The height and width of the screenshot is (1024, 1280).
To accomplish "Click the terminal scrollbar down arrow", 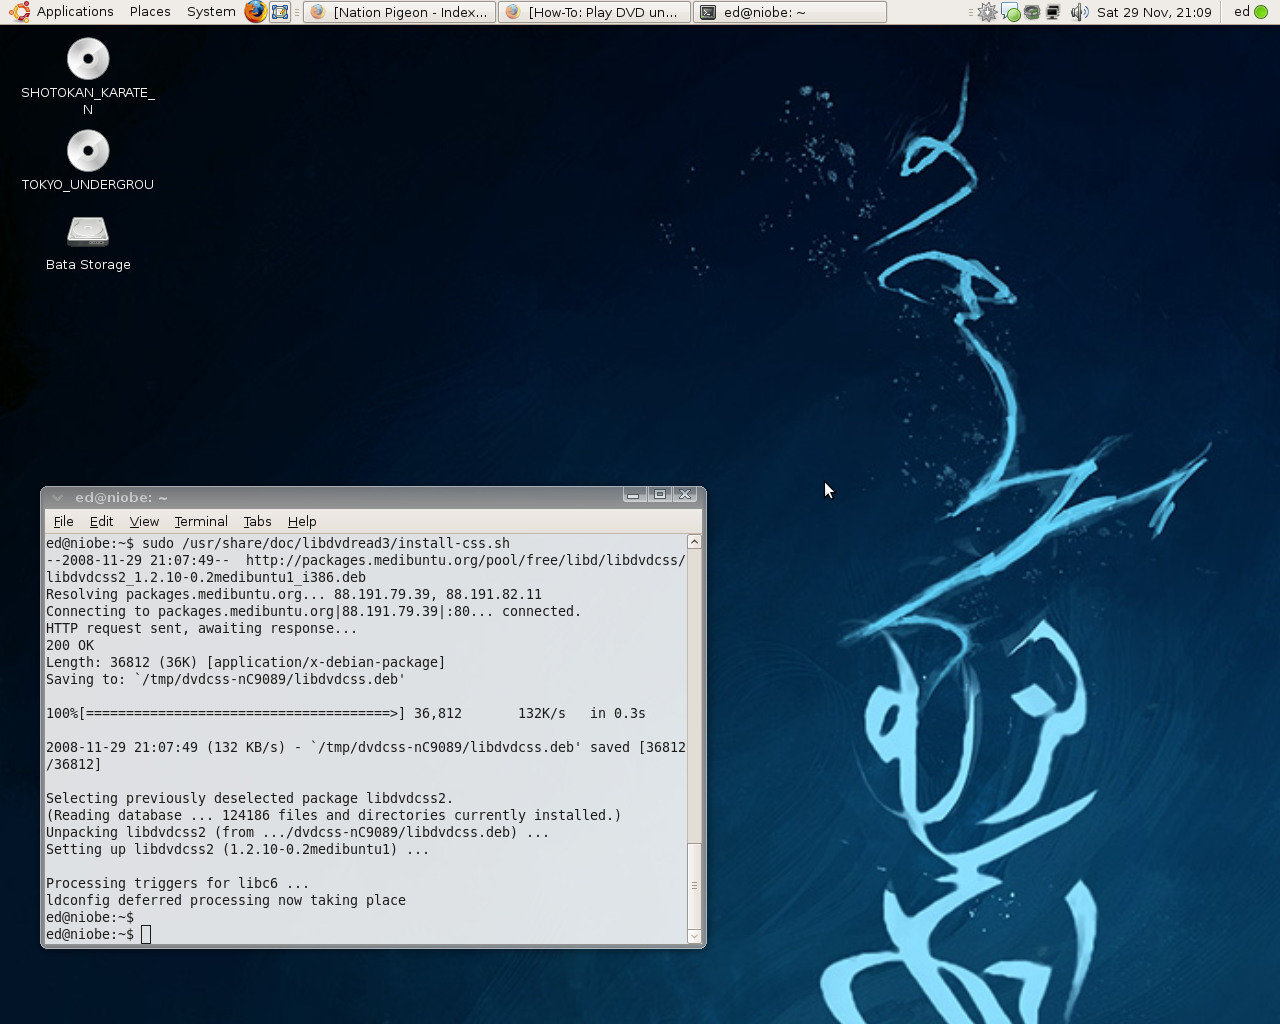I will pos(694,936).
